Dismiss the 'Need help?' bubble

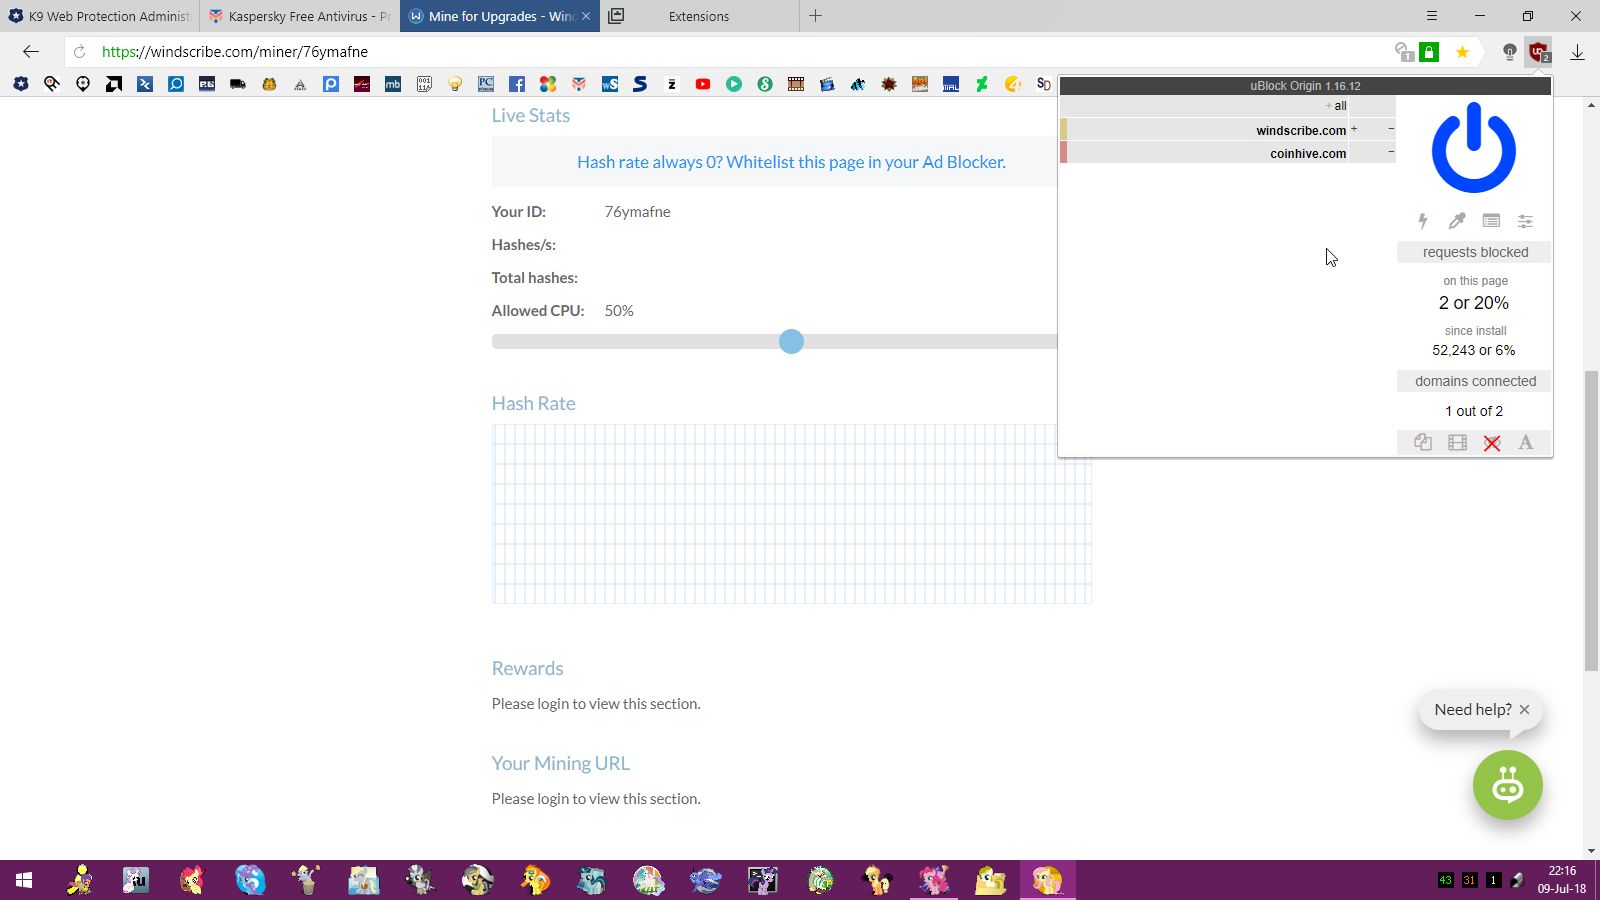point(1524,710)
